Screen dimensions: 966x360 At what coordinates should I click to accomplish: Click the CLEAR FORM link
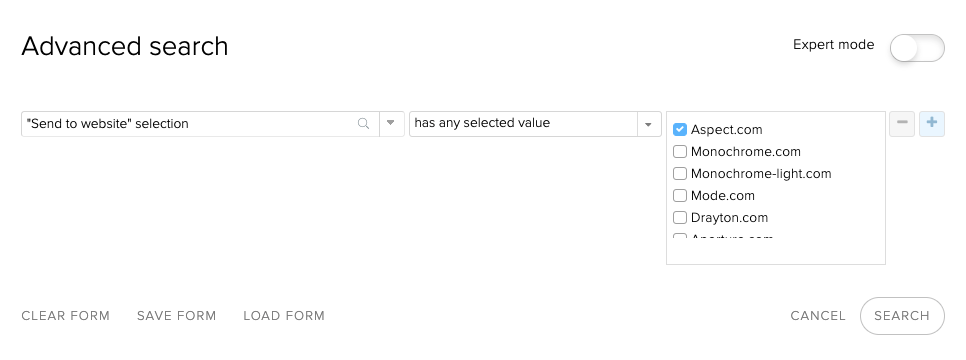[65, 316]
